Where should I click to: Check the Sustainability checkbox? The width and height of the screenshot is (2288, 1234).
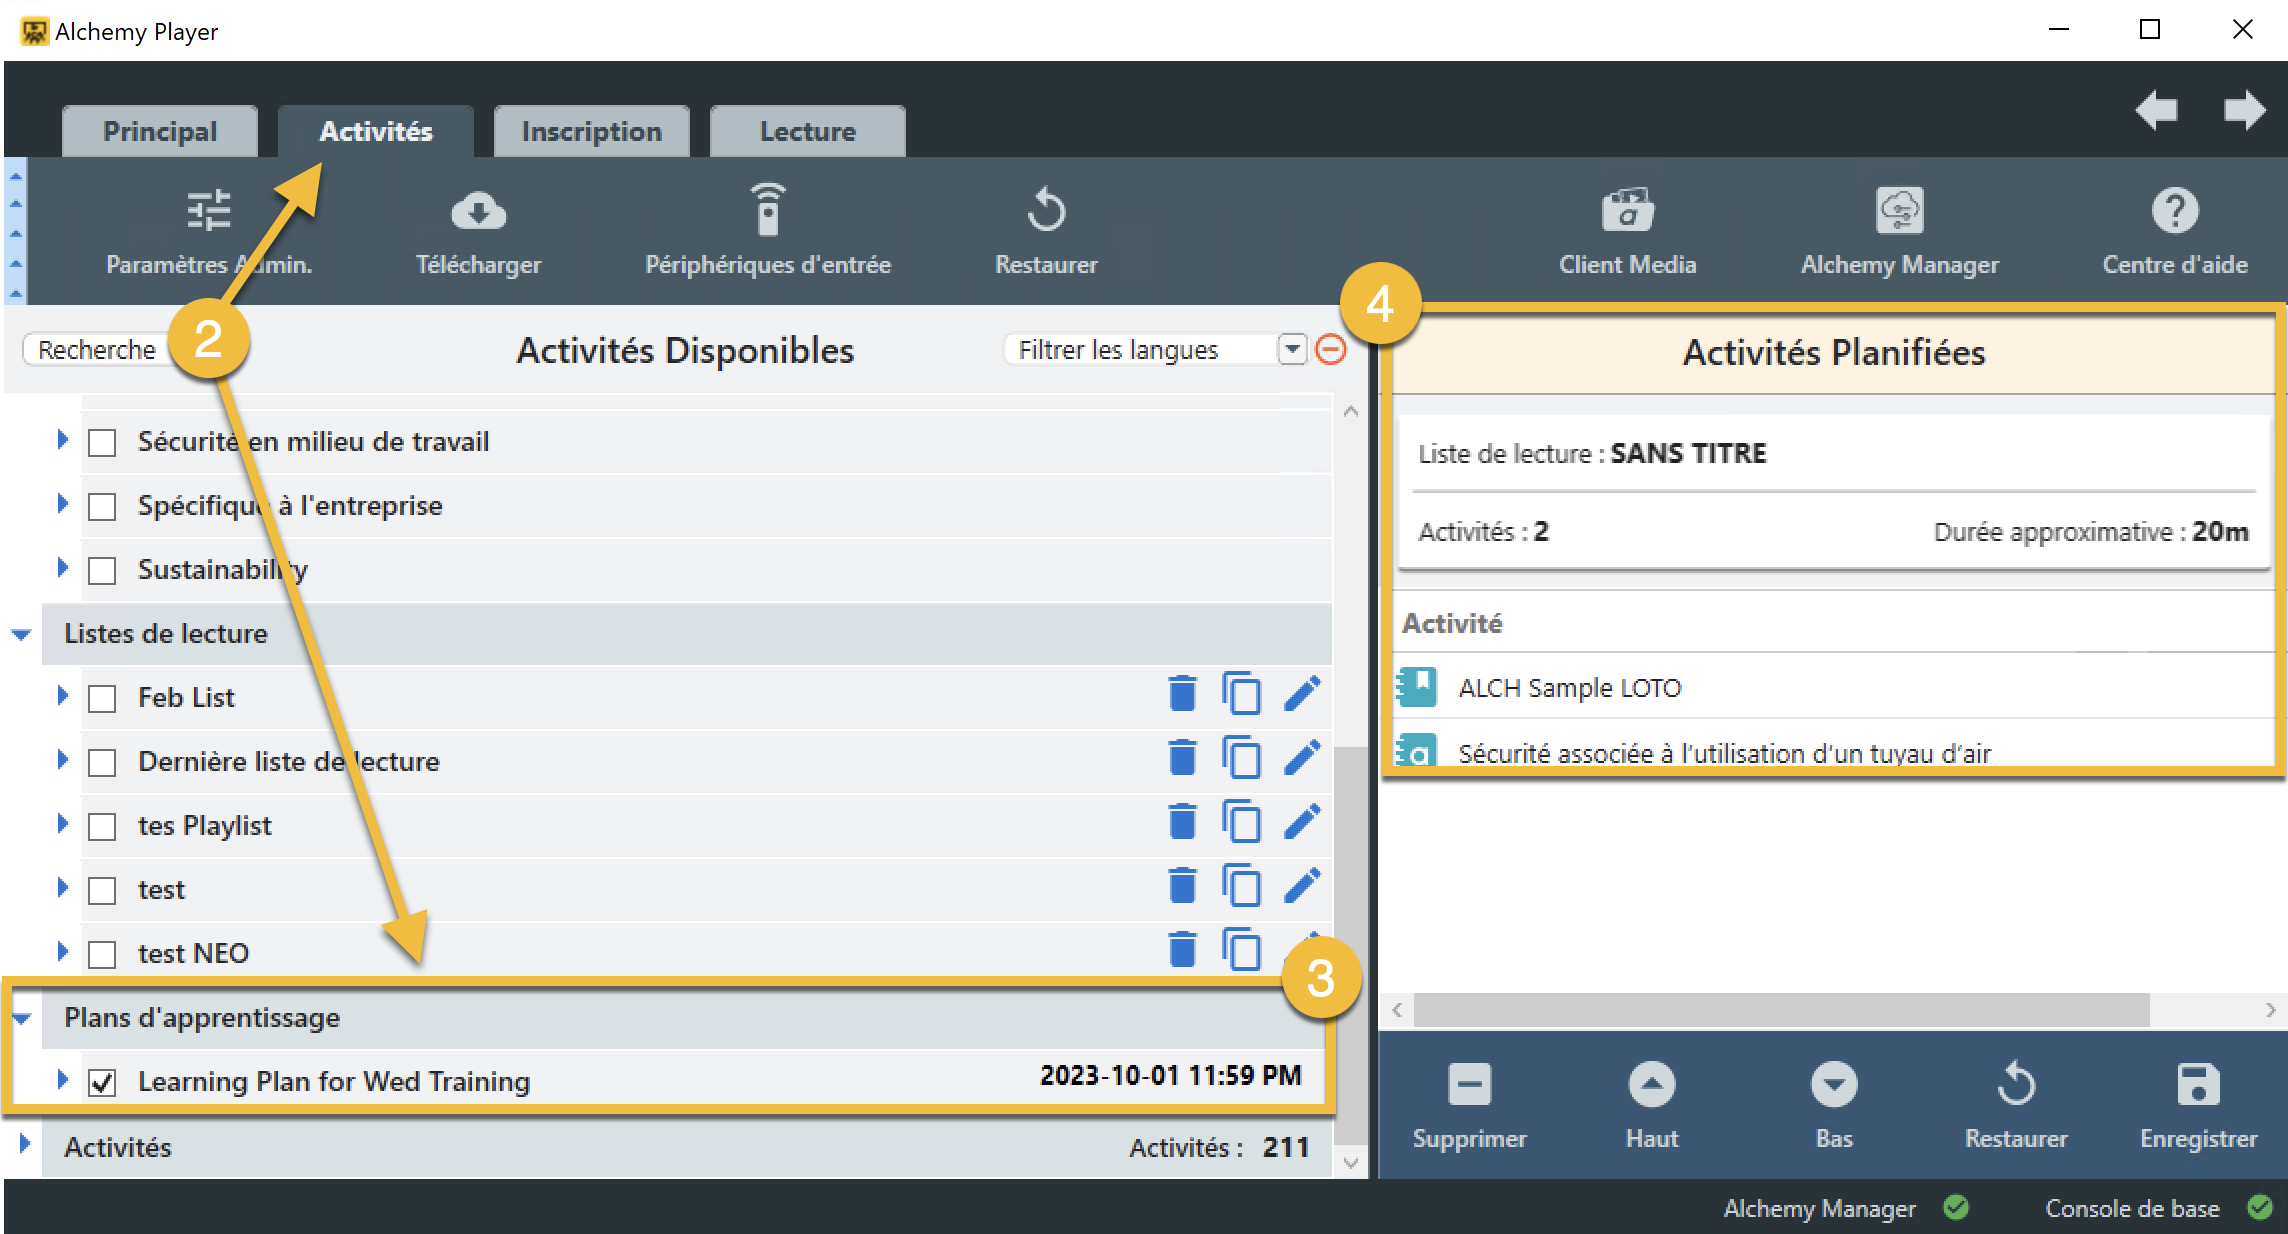pos(102,570)
